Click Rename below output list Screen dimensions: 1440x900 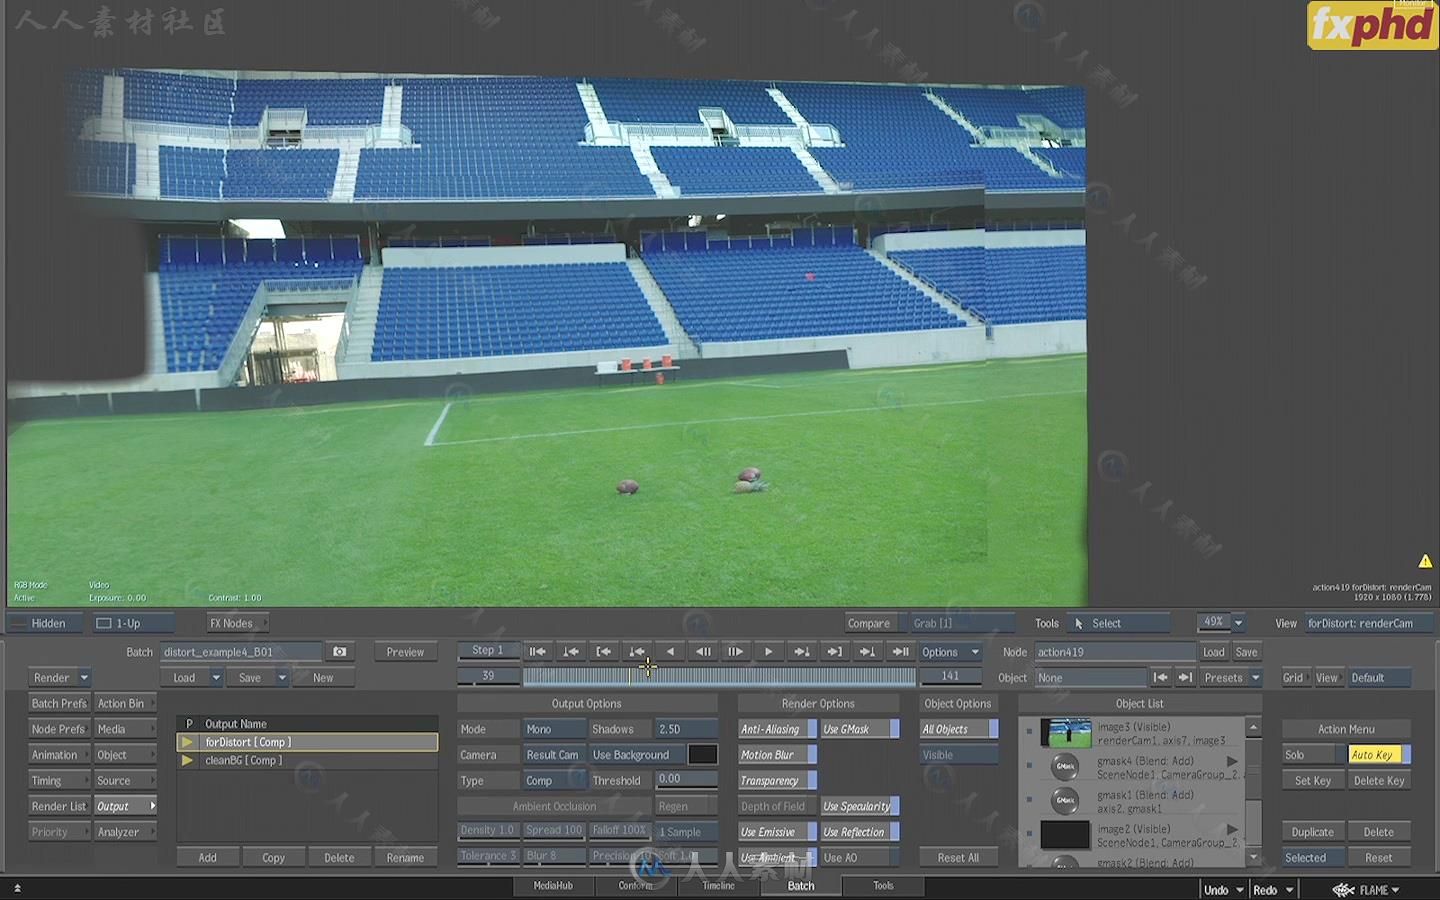pyautogui.click(x=405, y=858)
